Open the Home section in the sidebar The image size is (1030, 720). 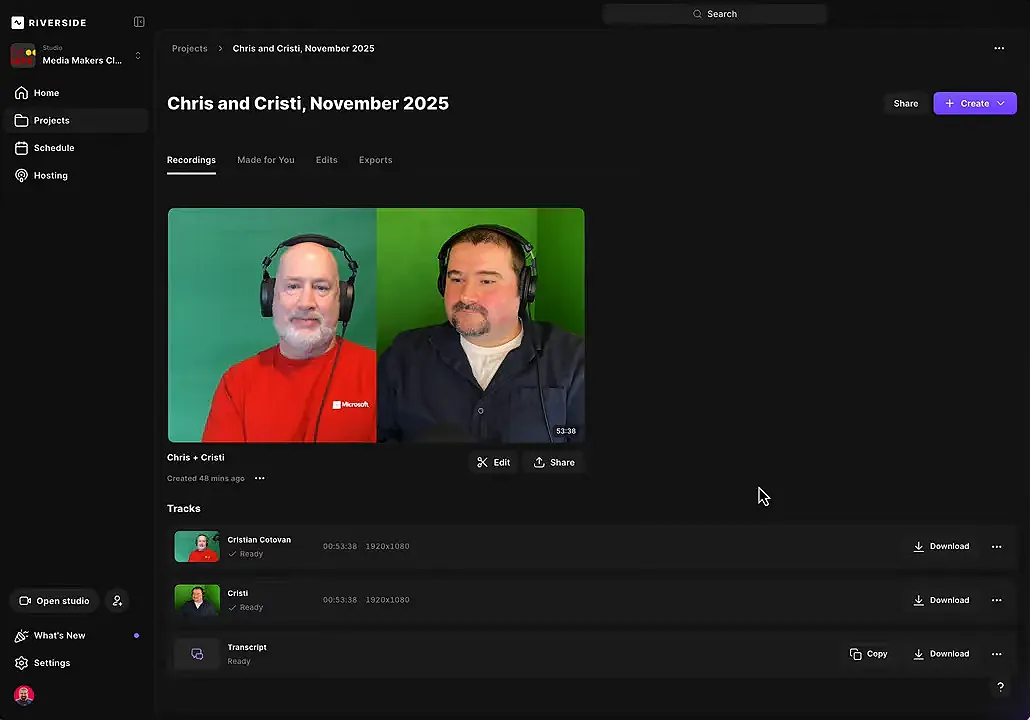(46, 92)
